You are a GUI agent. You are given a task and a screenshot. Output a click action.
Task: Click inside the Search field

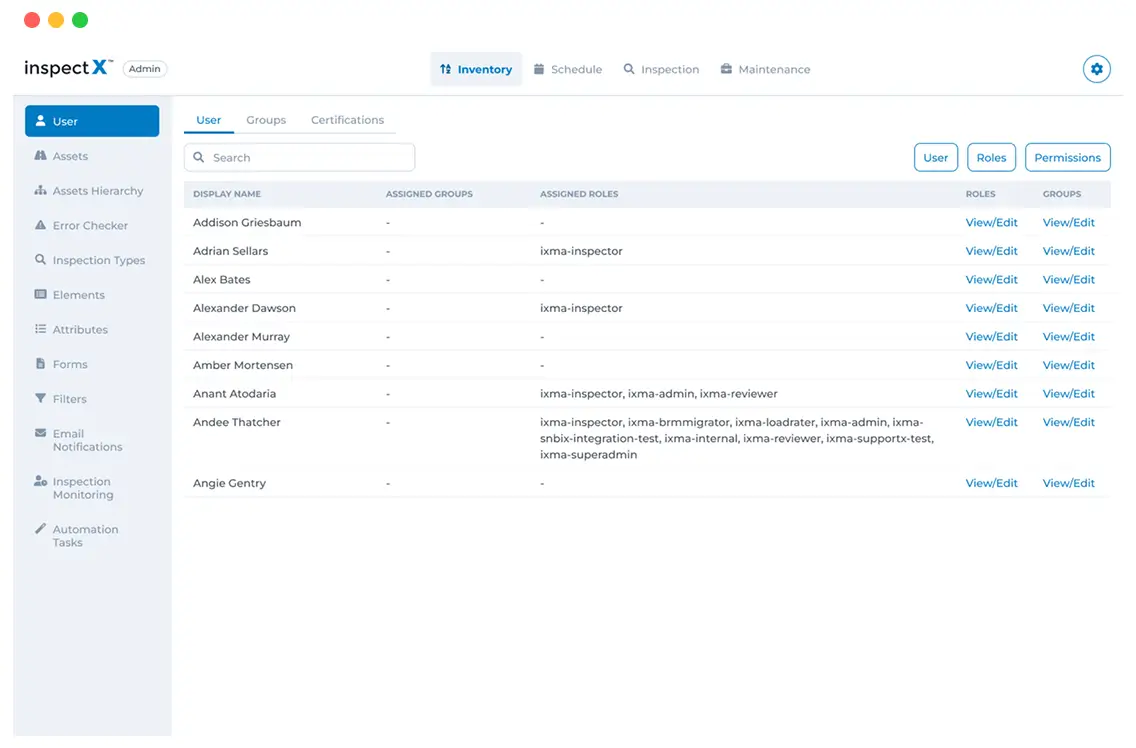click(299, 157)
